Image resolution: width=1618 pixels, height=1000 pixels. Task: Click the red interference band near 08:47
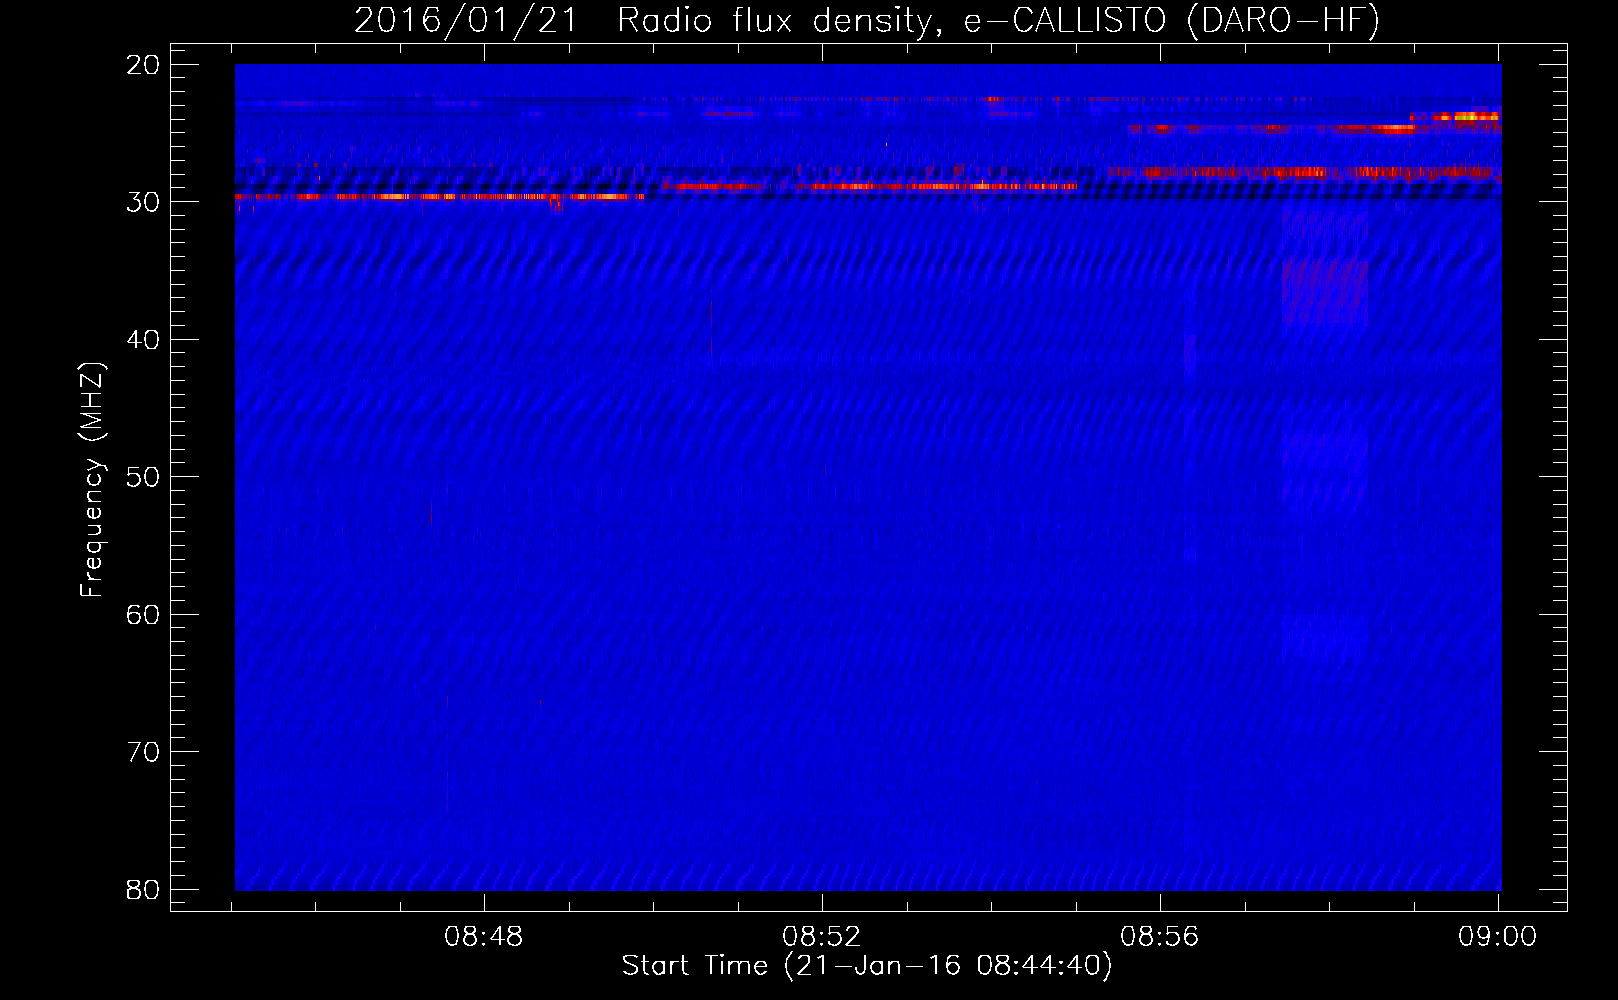tap(440, 197)
